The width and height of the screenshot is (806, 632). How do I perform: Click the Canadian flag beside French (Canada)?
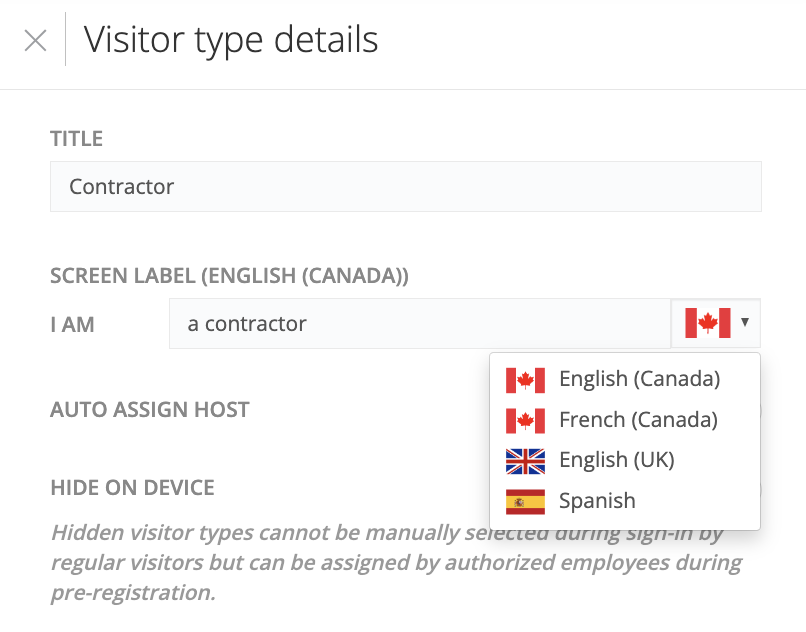pos(524,420)
